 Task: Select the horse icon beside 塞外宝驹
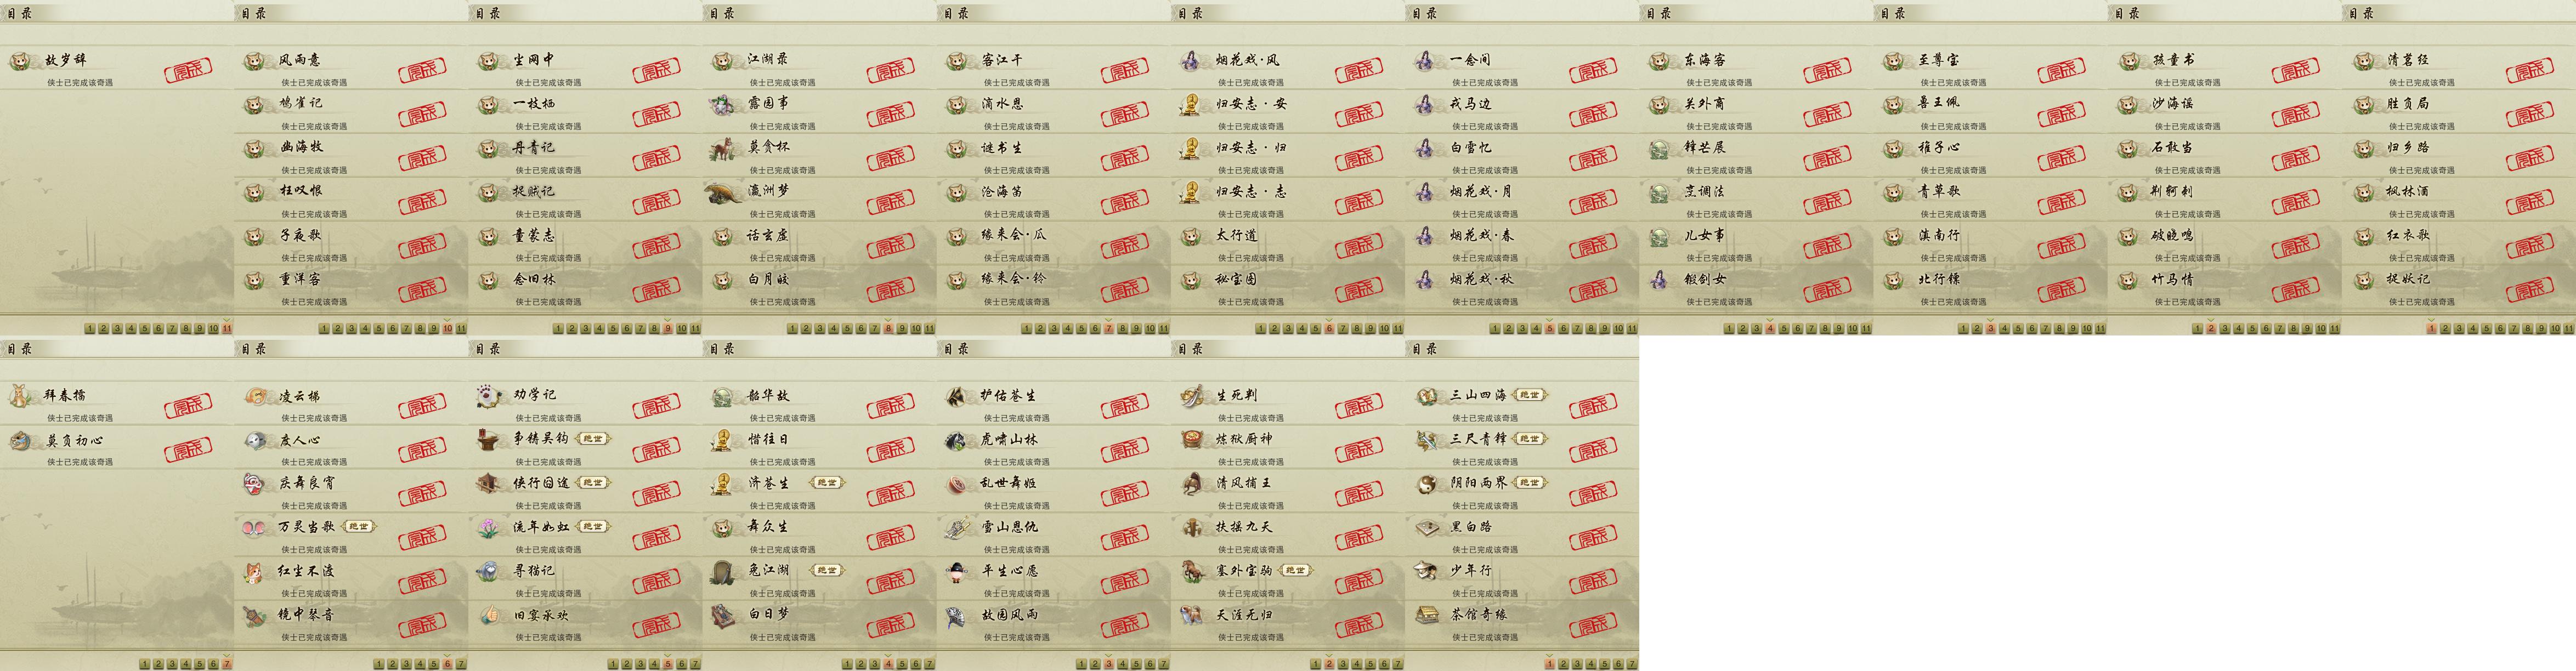click(1192, 571)
